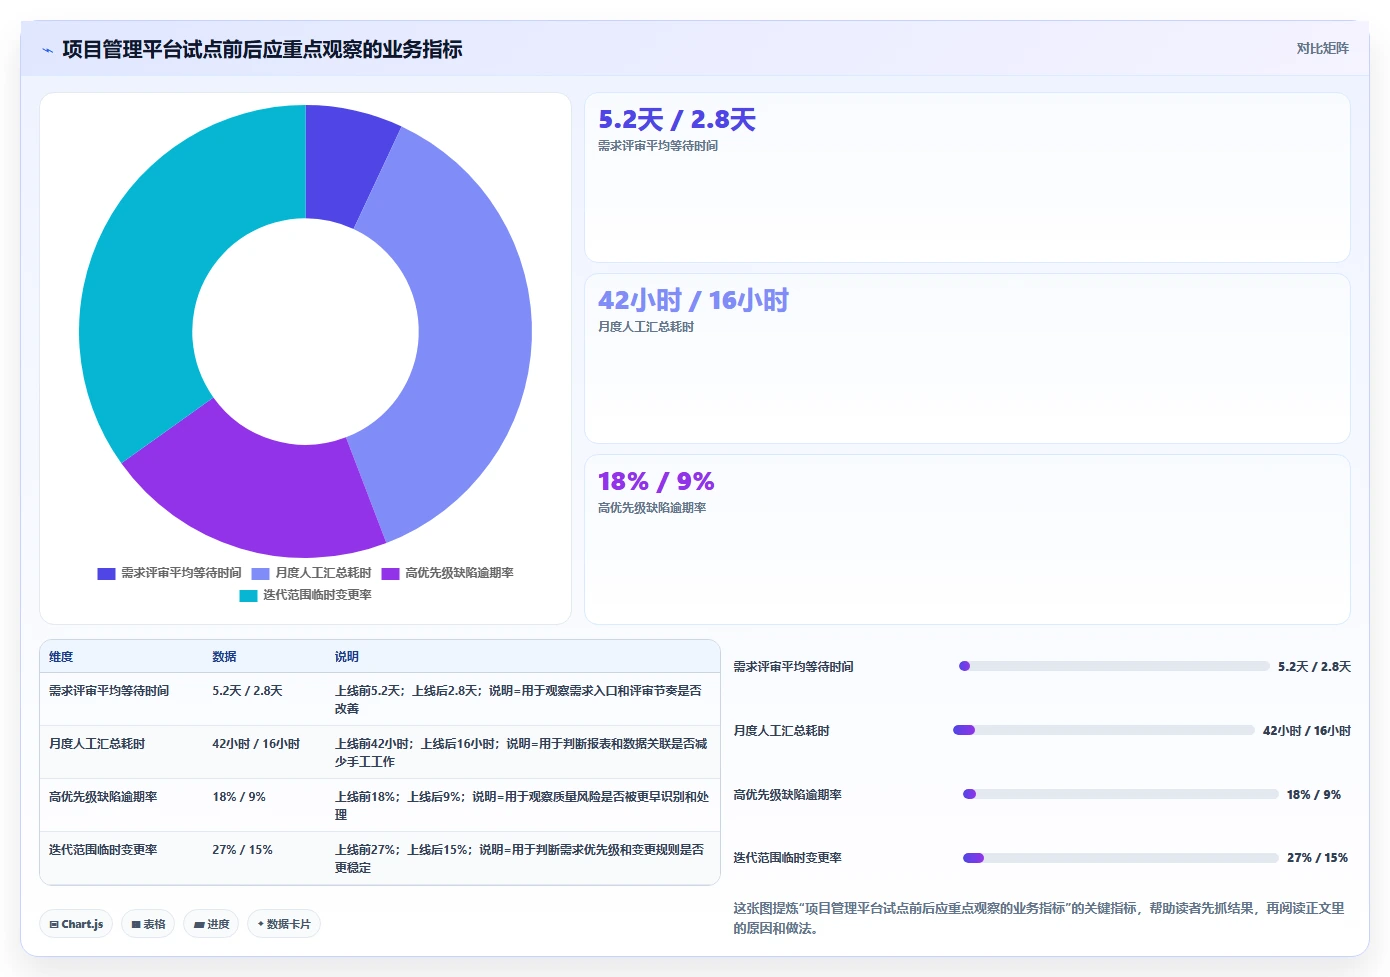Click the page title 项目管理平台试点前后应重点观察的业务指标
Viewport: 1390px width, 977px height.
(x=262, y=49)
